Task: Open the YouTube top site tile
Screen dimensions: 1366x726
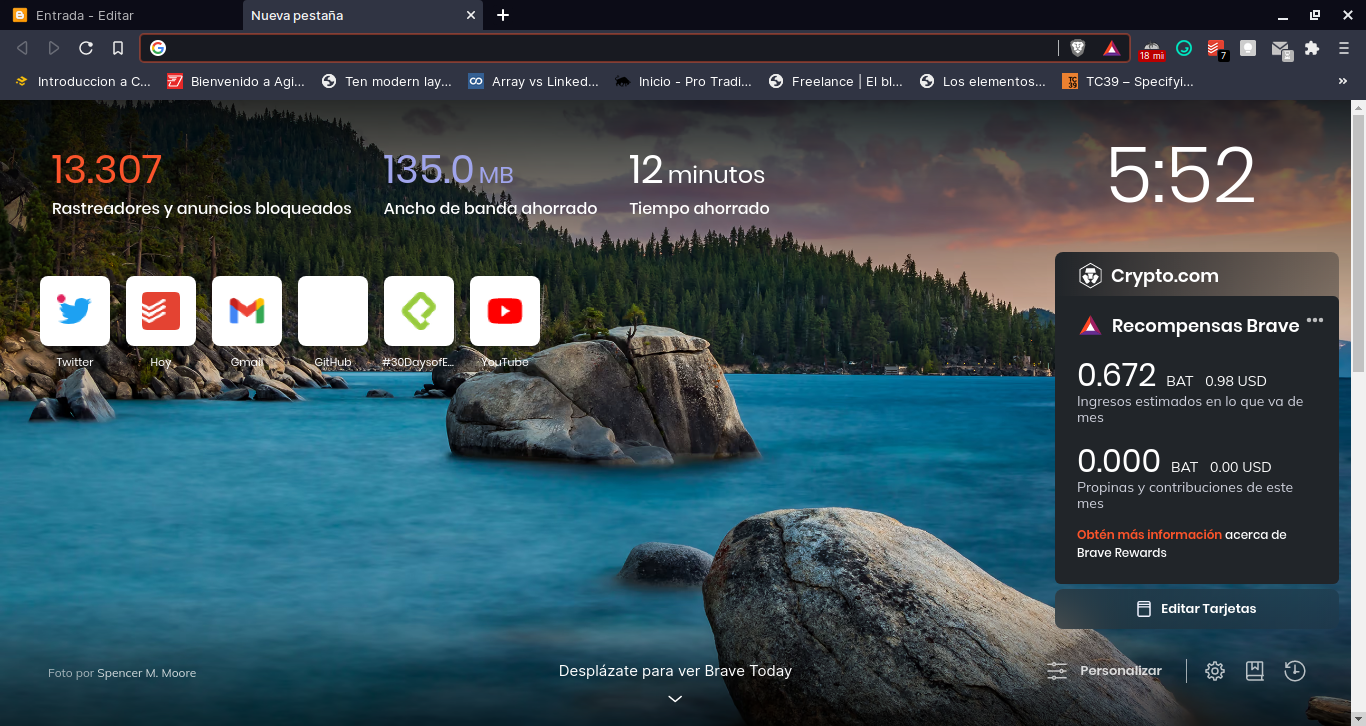Action: [505, 311]
